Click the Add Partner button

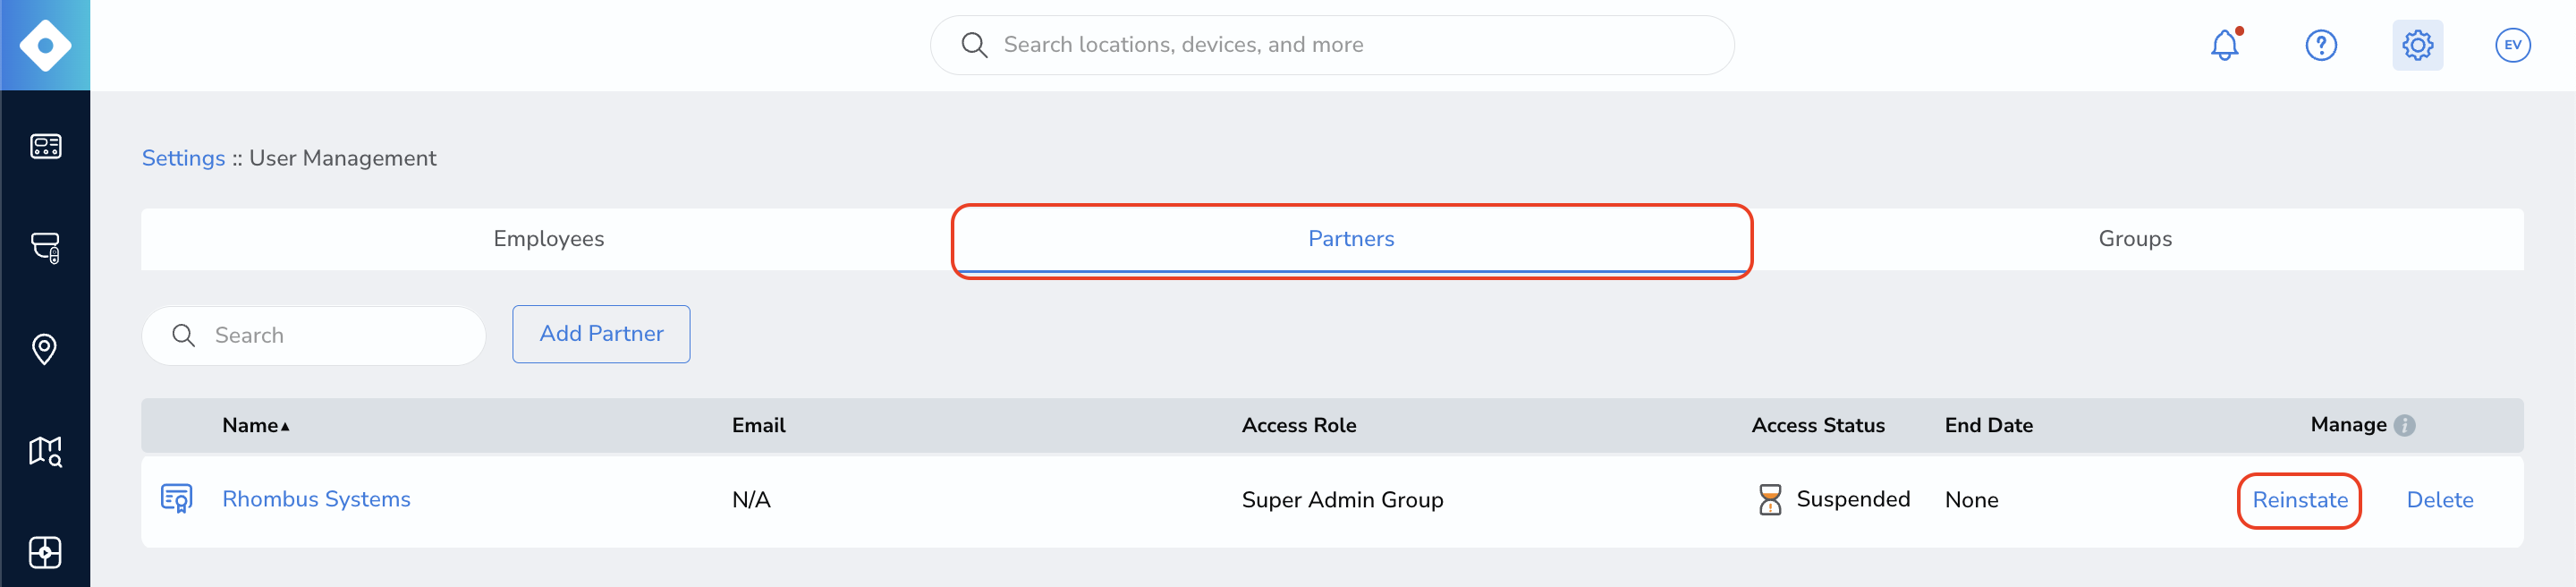(x=601, y=334)
